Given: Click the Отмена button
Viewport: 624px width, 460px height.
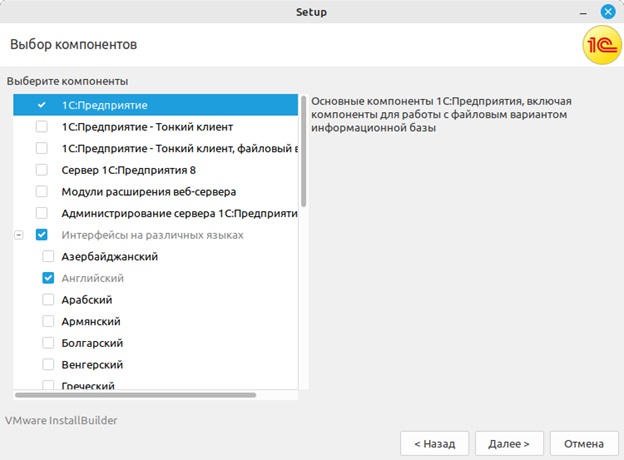Looking at the screenshot, I should click(x=583, y=443).
